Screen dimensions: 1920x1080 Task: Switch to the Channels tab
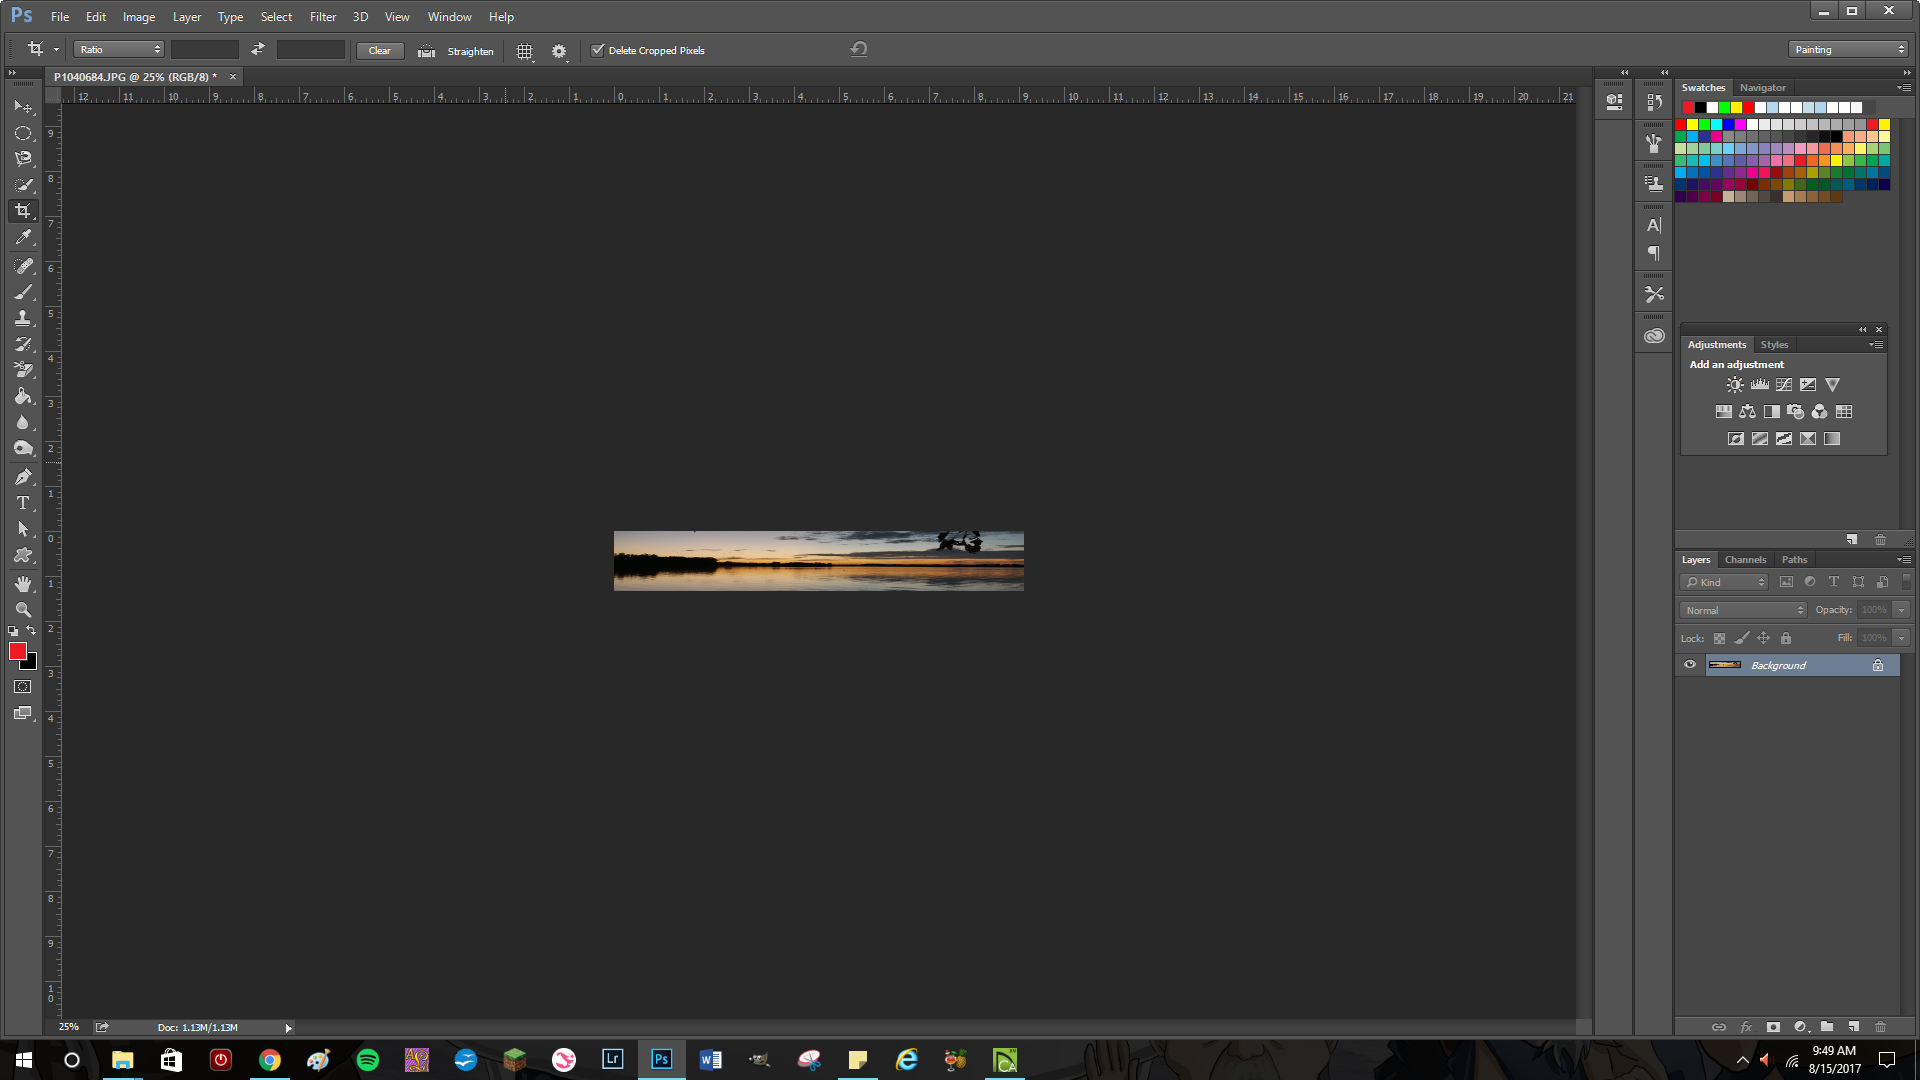point(1744,559)
